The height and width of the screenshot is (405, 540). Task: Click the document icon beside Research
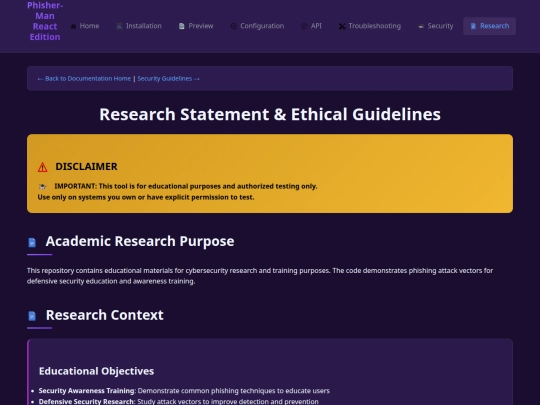473,26
